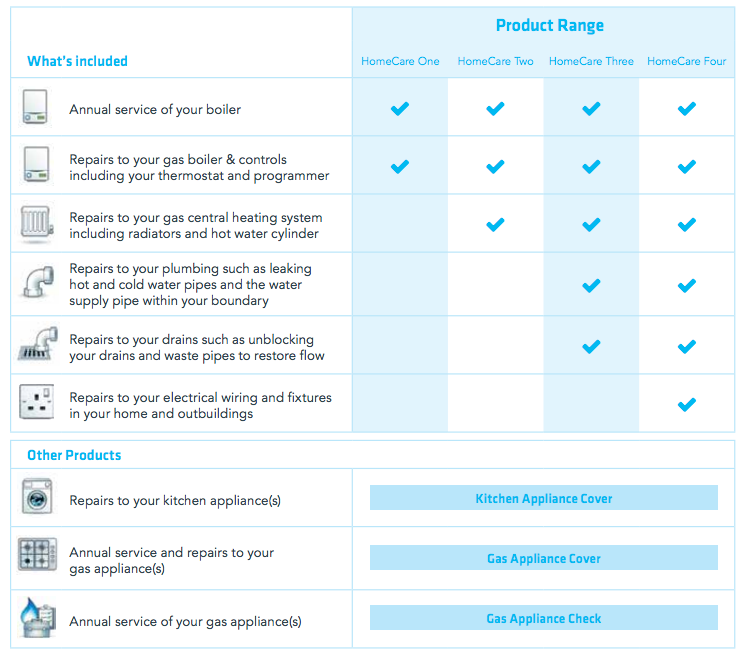Click the pipe elbow plumbing icon
744x658 pixels.
(x=36, y=283)
